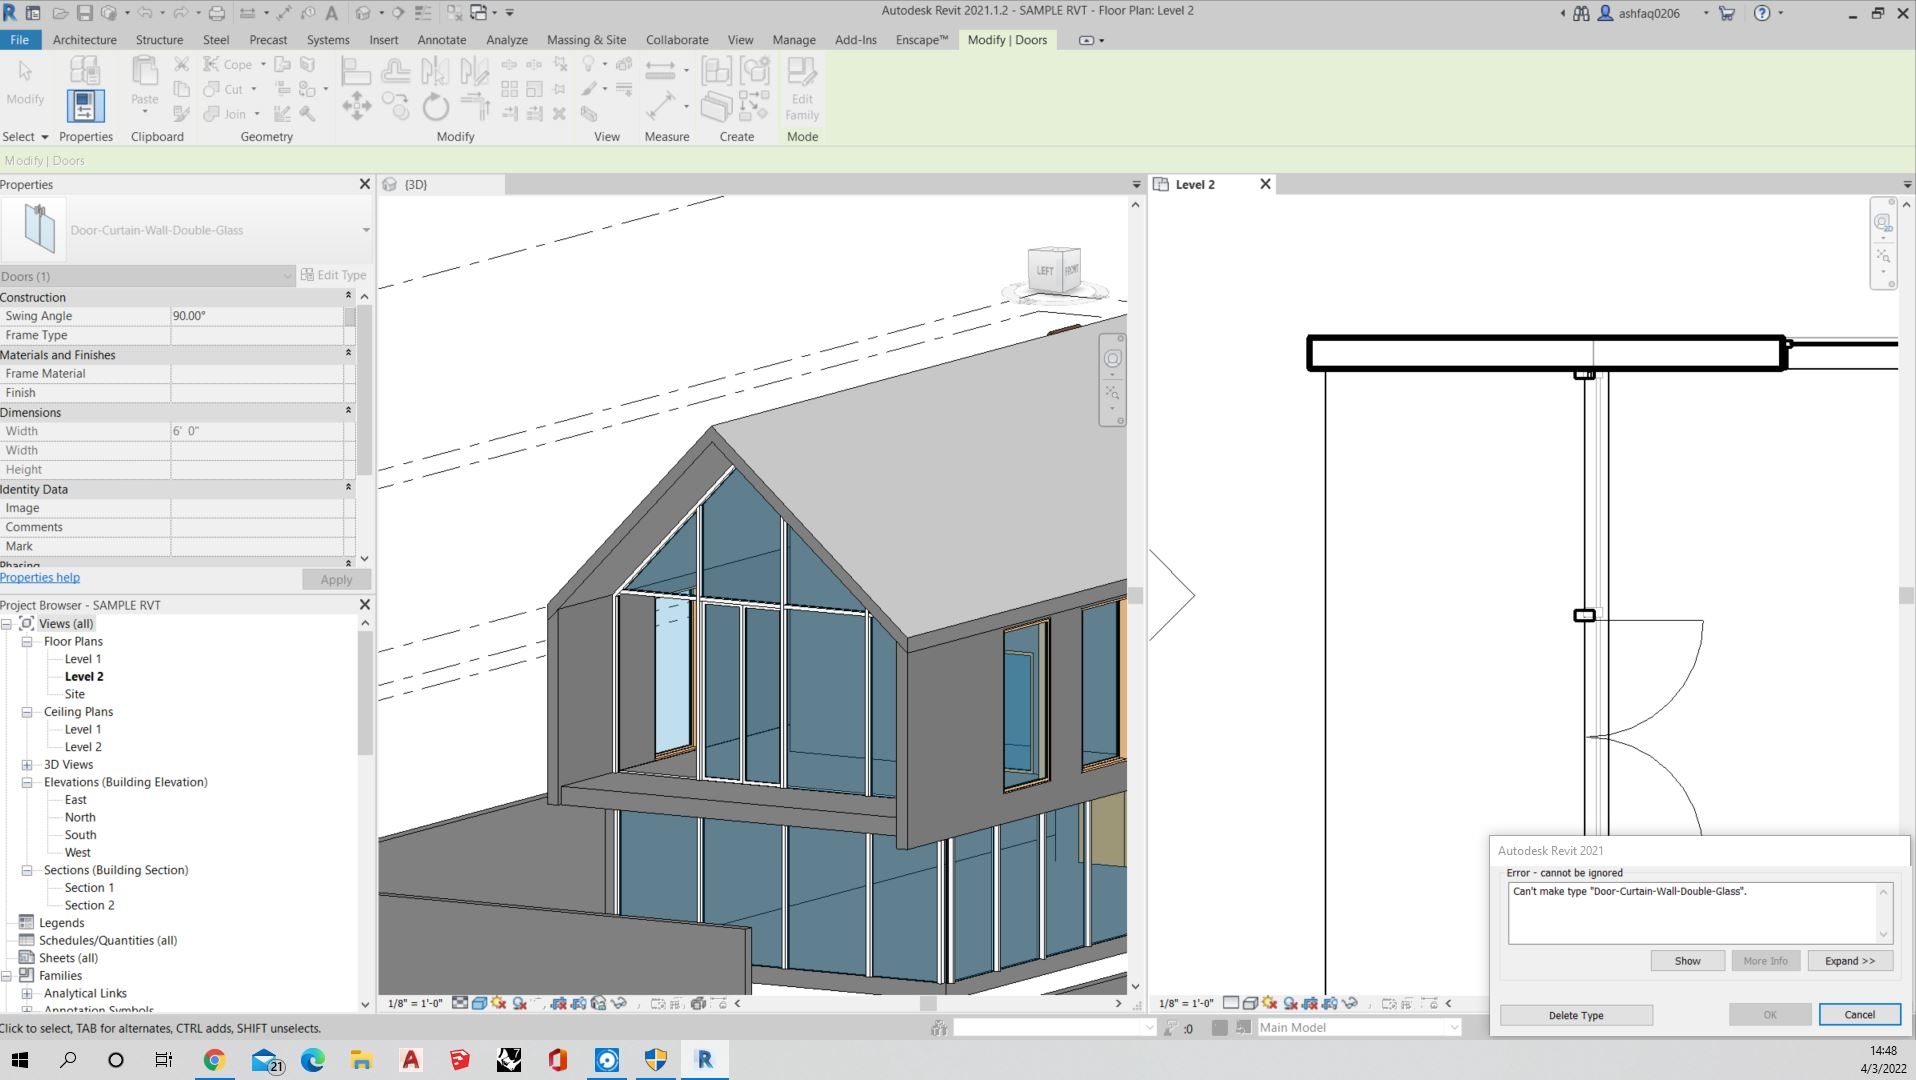Open visual style icon in 3D view bar
1916x1080 pixels.
pyautogui.click(x=479, y=1003)
